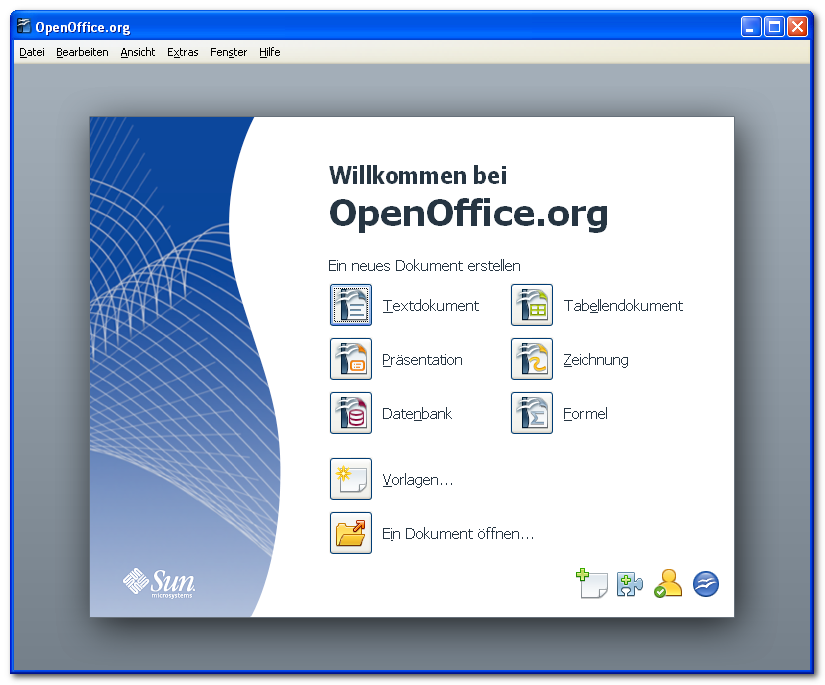Close the OpenOffice.org window
The width and height of the screenshot is (825, 685).
797,26
